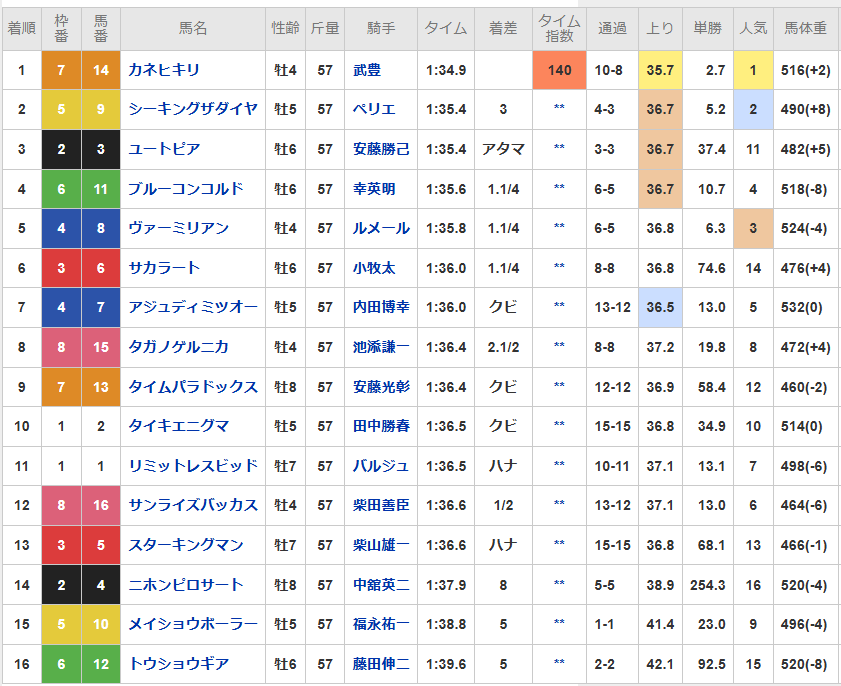Select horse ユートピア
The image size is (841, 686).
(x=164, y=149)
